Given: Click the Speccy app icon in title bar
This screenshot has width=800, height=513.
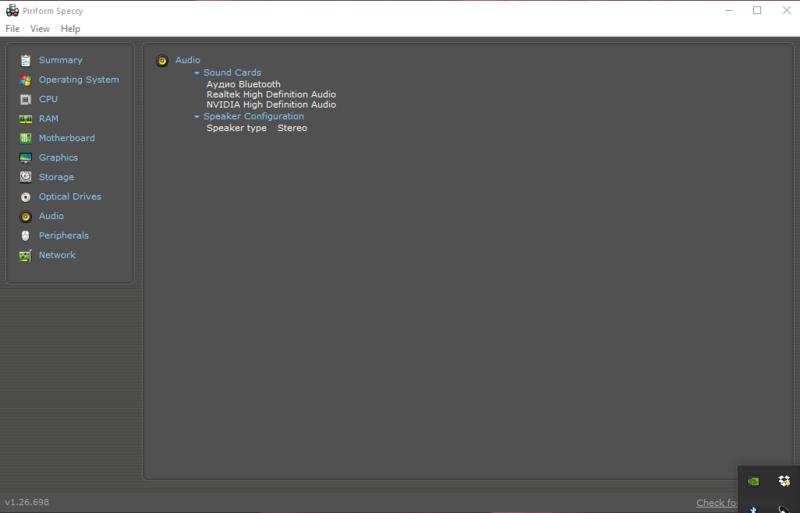Looking at the screenshot, I should pyautogui.click(x=12, y=10).
